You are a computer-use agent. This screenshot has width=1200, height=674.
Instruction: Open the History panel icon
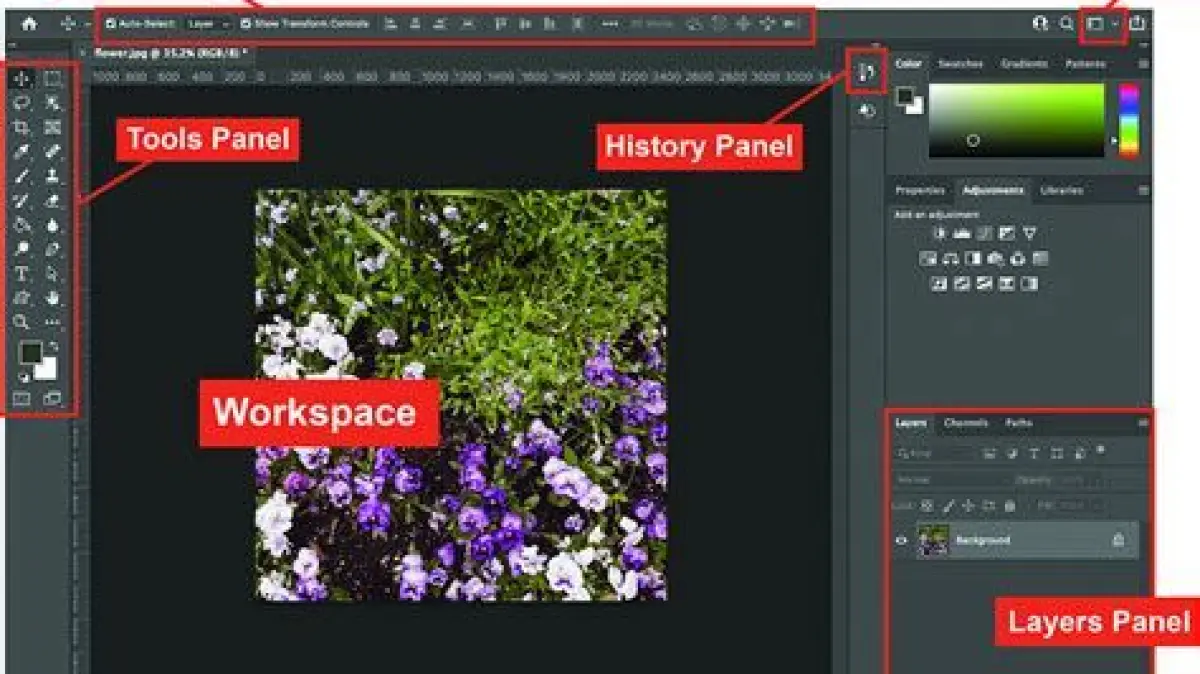(867, 71)
